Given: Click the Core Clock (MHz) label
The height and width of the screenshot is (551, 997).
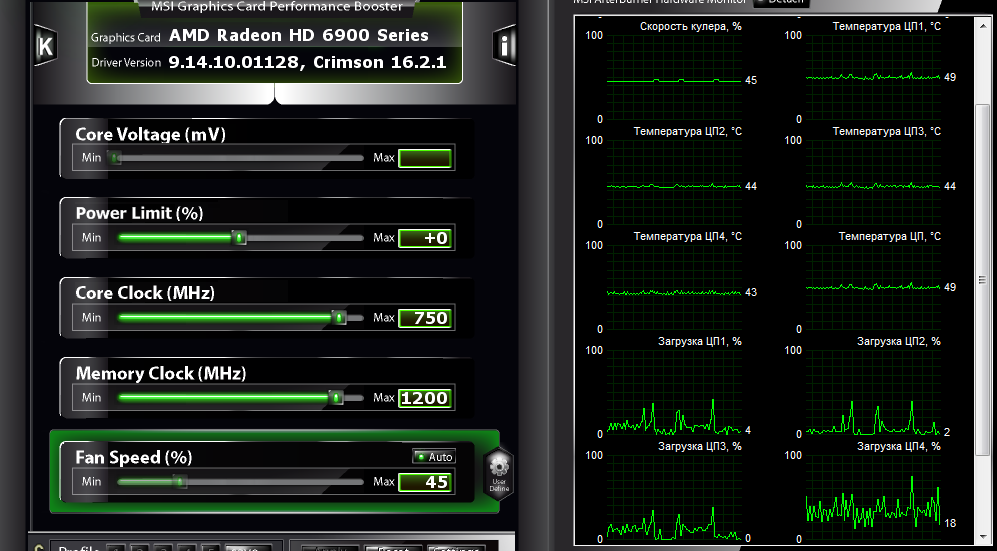Looking at the screenshot, I should coord(145,293).
